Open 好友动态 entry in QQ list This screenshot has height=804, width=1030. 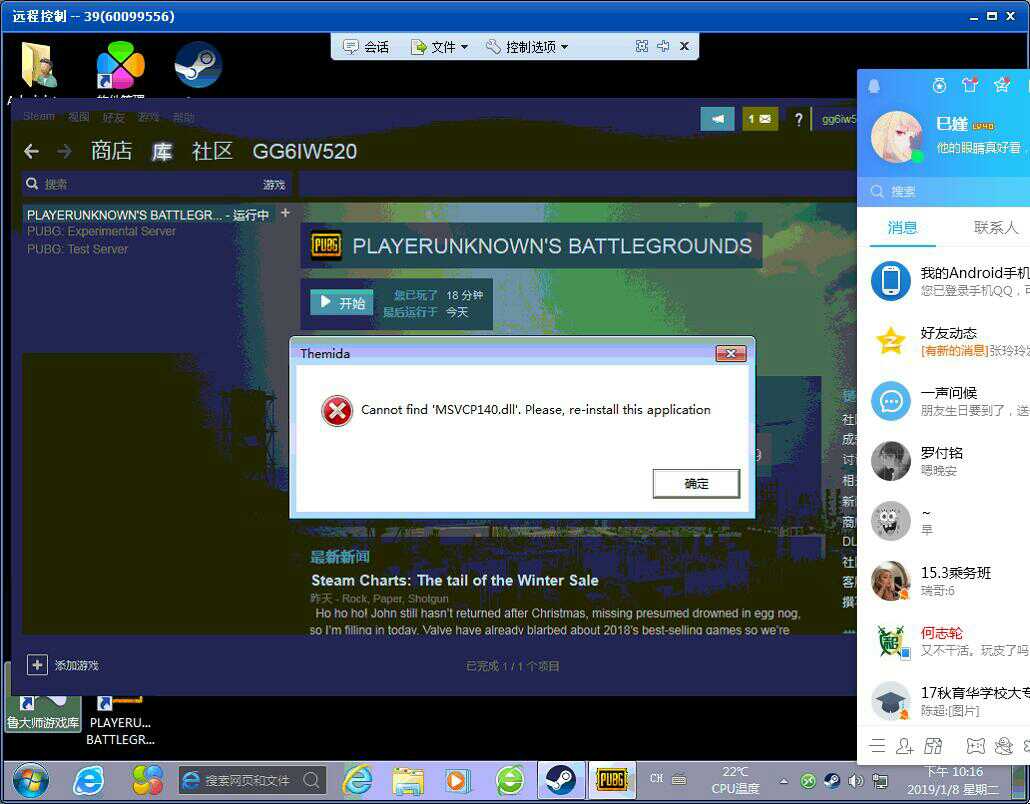(x=943, y=341)
